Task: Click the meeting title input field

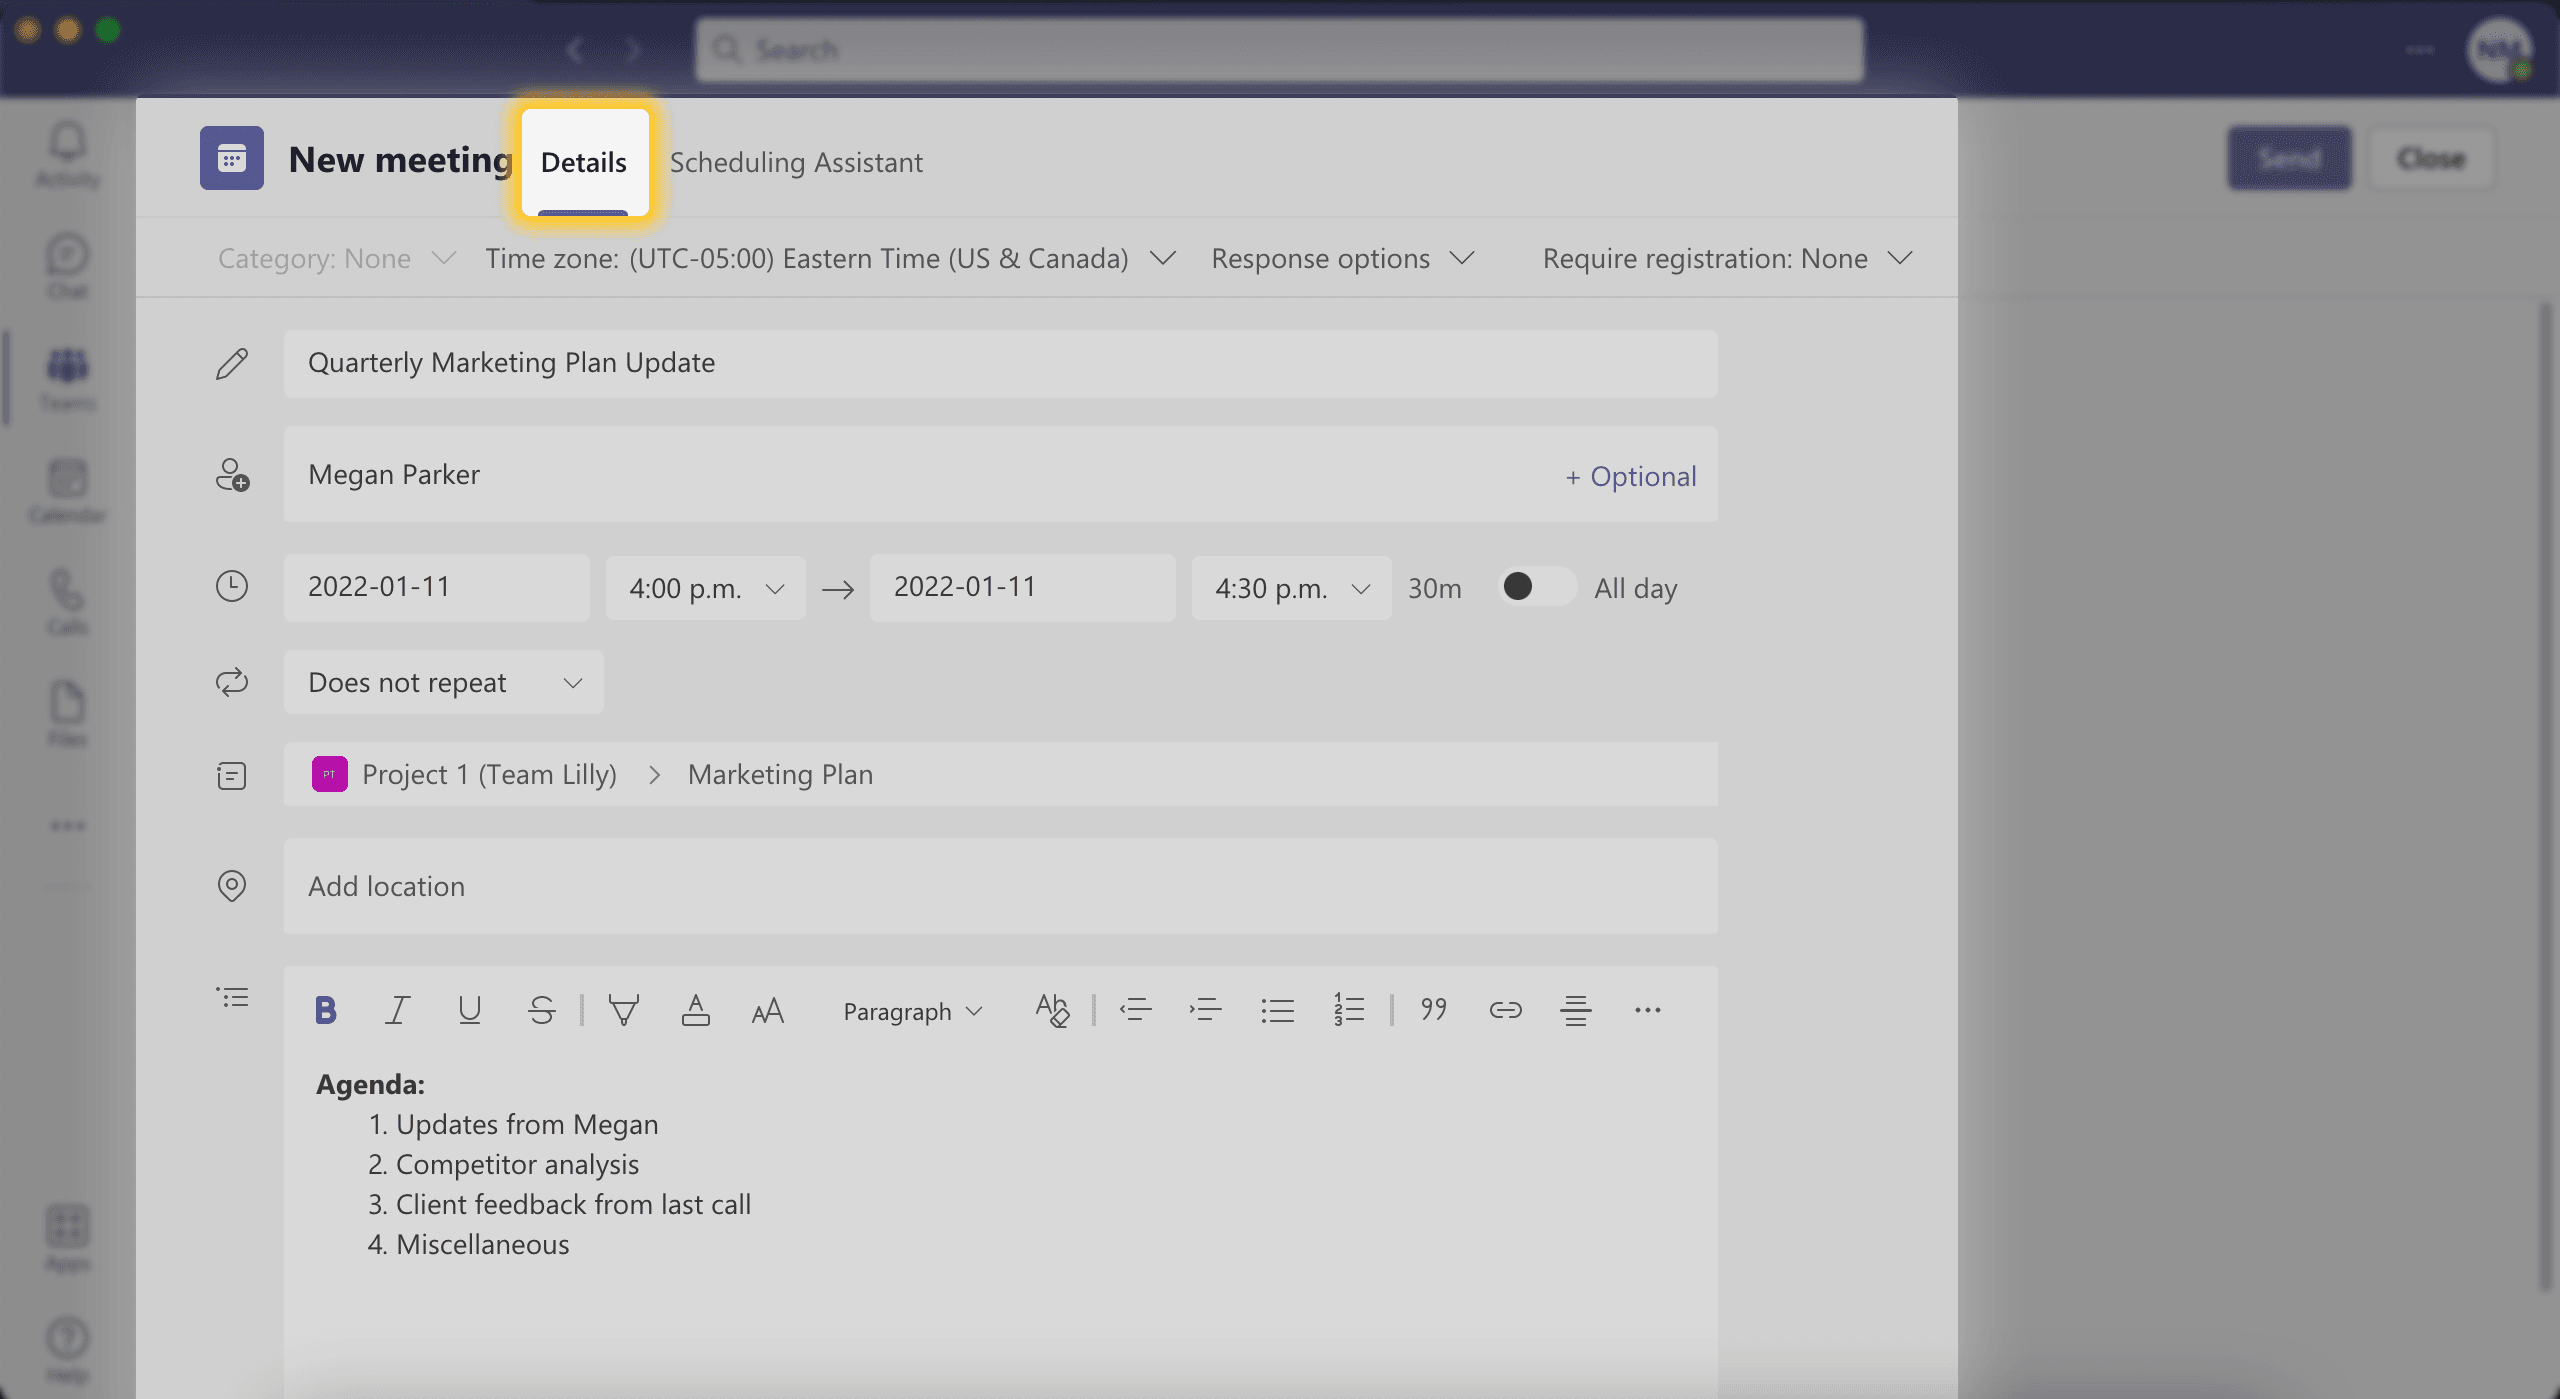Action: coord(1001,364)
